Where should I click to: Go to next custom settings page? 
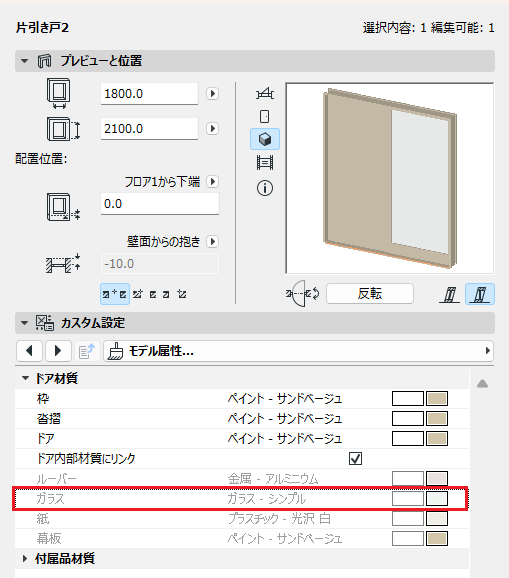click(58, 351)
